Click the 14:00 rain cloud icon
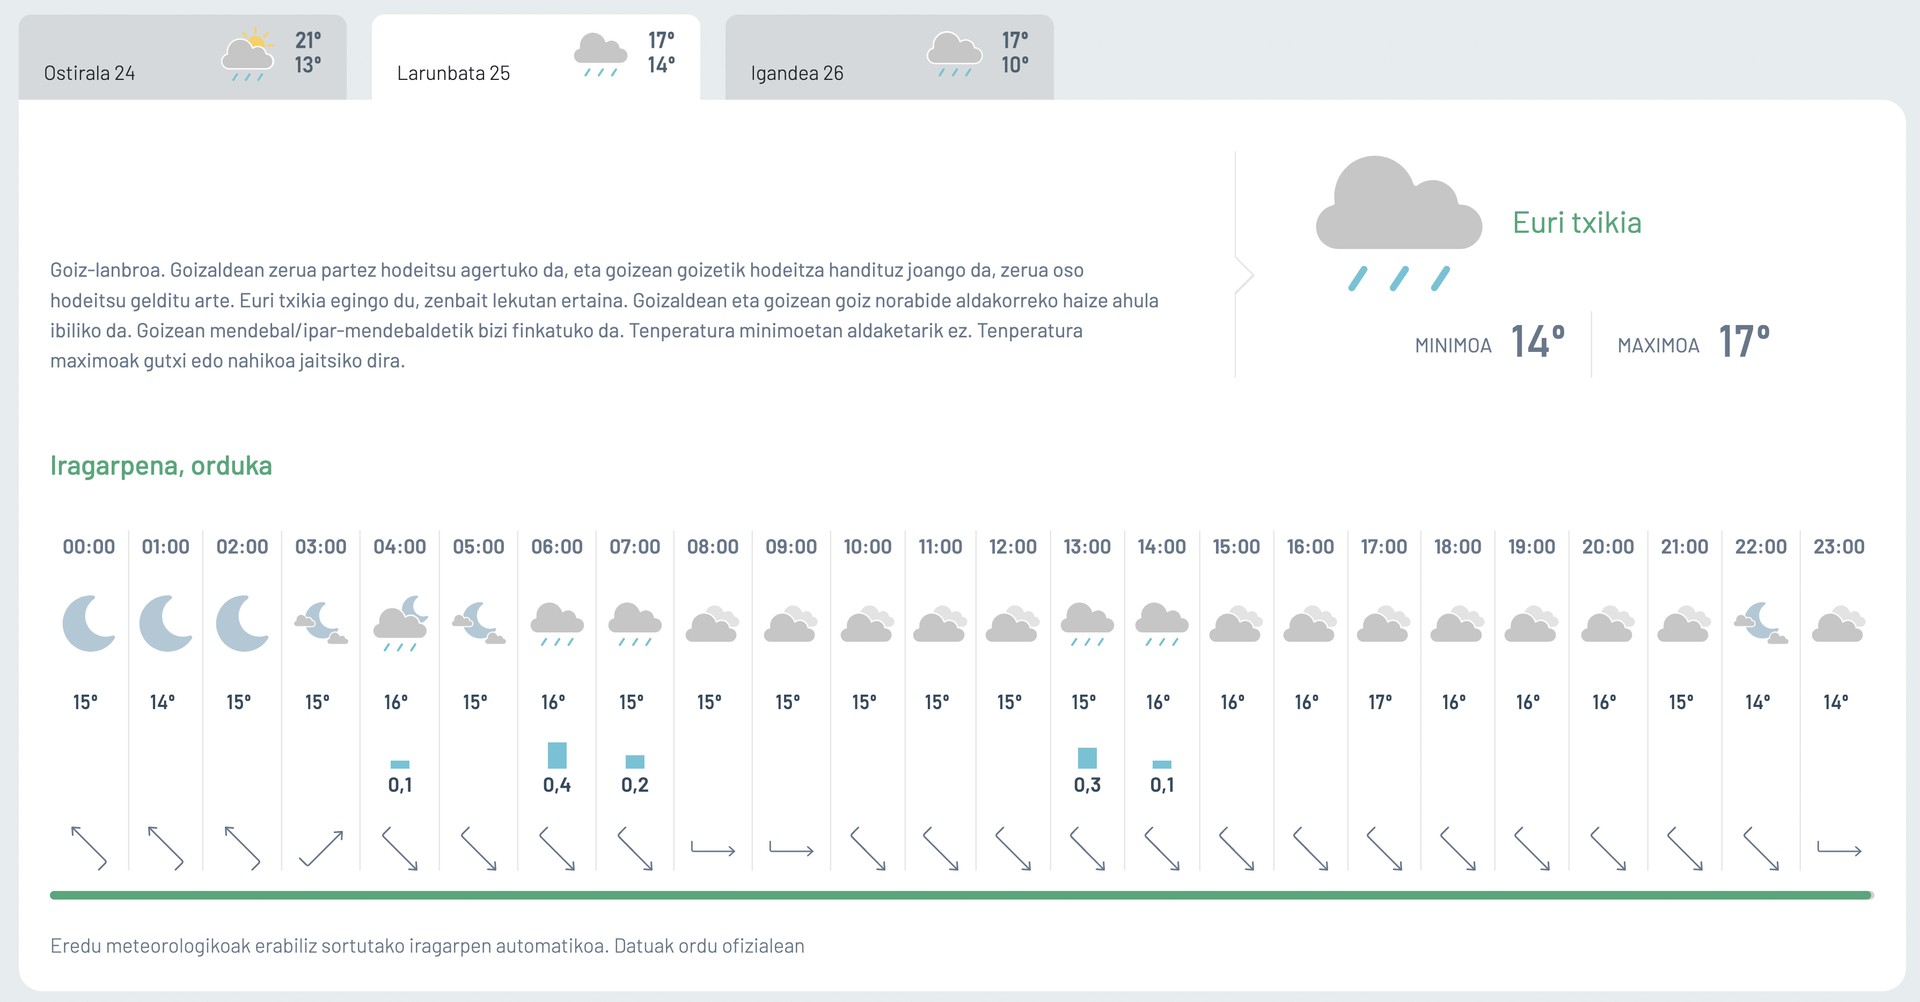 [1162, 625]
